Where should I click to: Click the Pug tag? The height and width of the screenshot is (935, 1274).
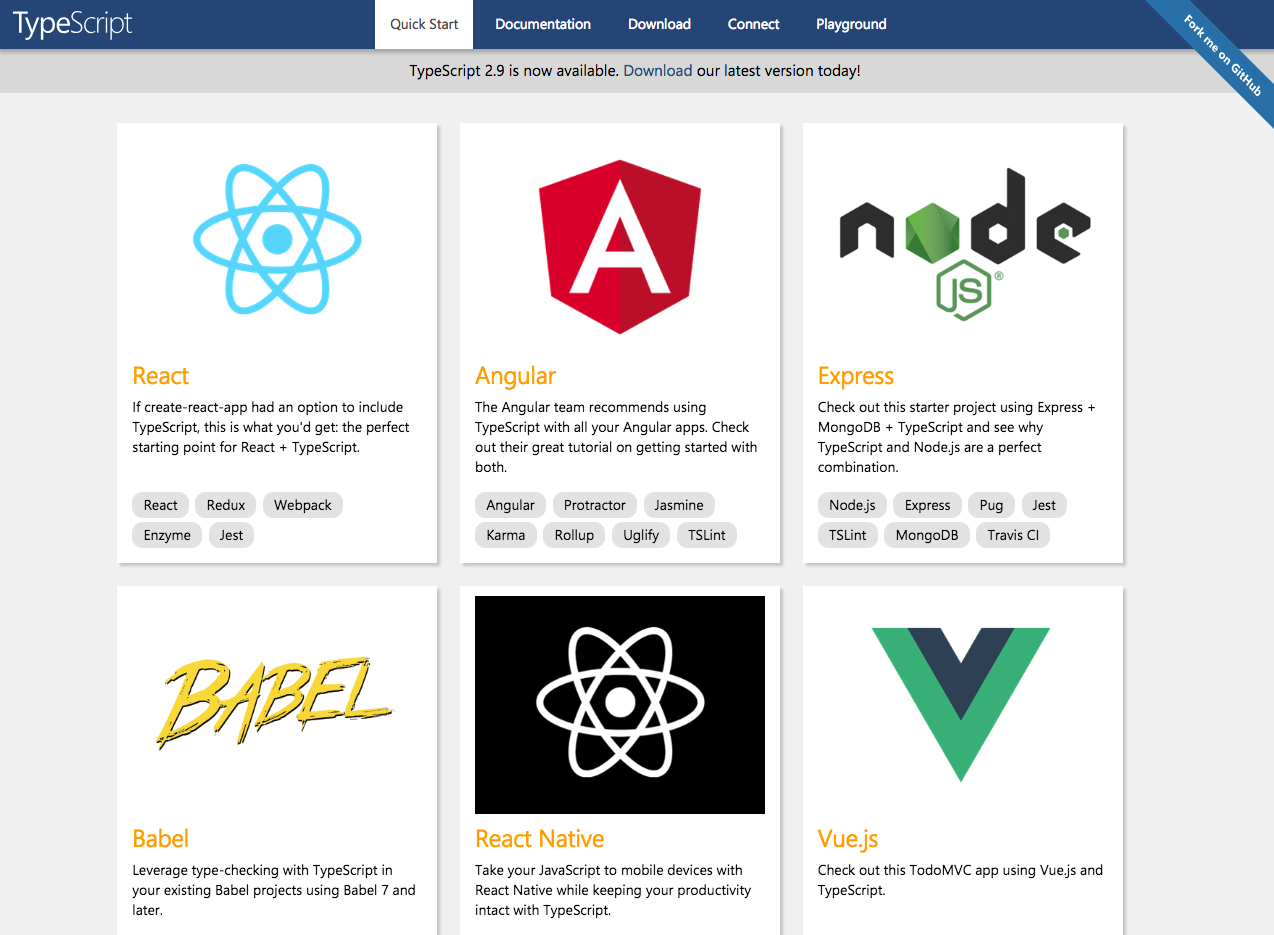coord(992,505)
